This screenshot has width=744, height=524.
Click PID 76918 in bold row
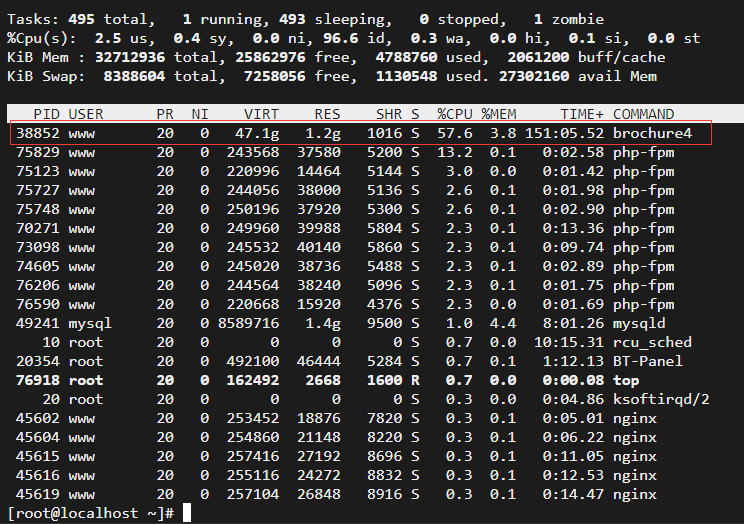tap(38, 380)
